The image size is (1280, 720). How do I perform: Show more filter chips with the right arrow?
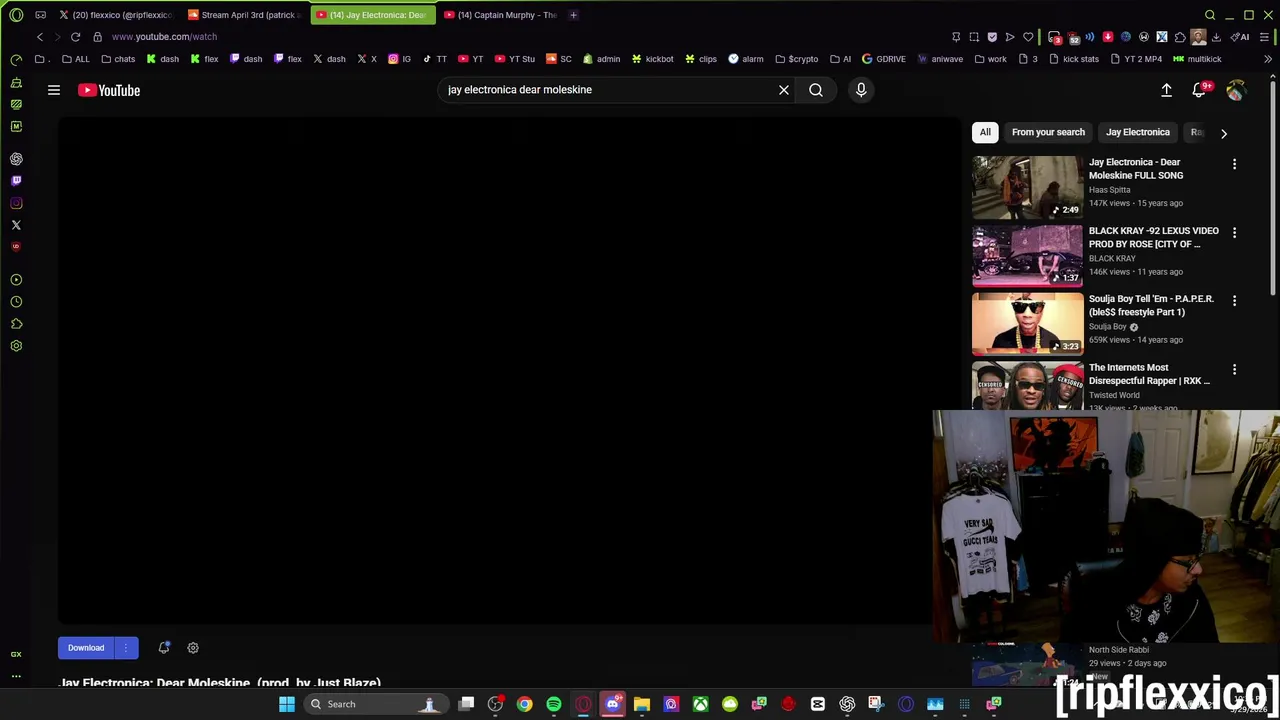pyautogui.click(x=1223, y=133)
